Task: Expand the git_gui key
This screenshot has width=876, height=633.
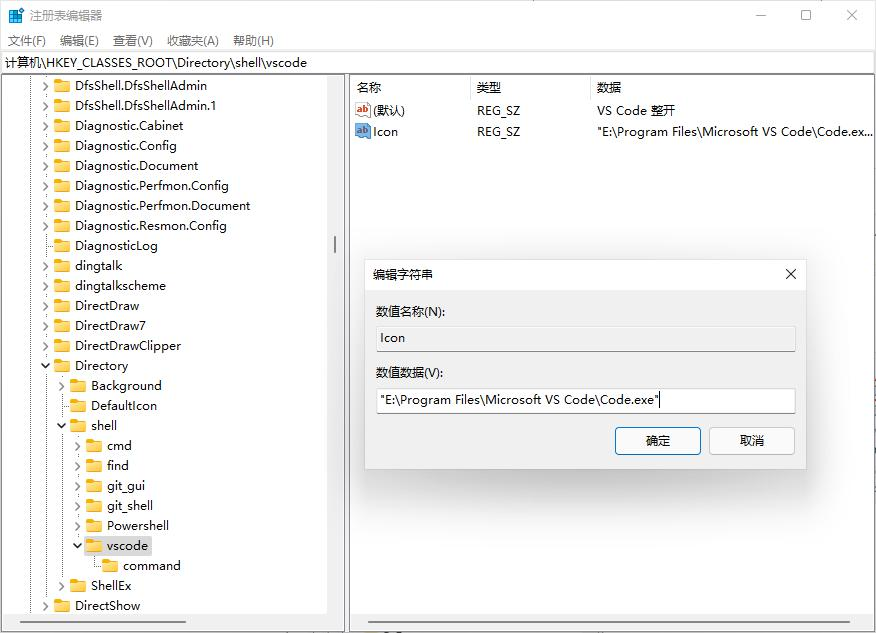Action: pyautogui.click(x=78, y=486)
